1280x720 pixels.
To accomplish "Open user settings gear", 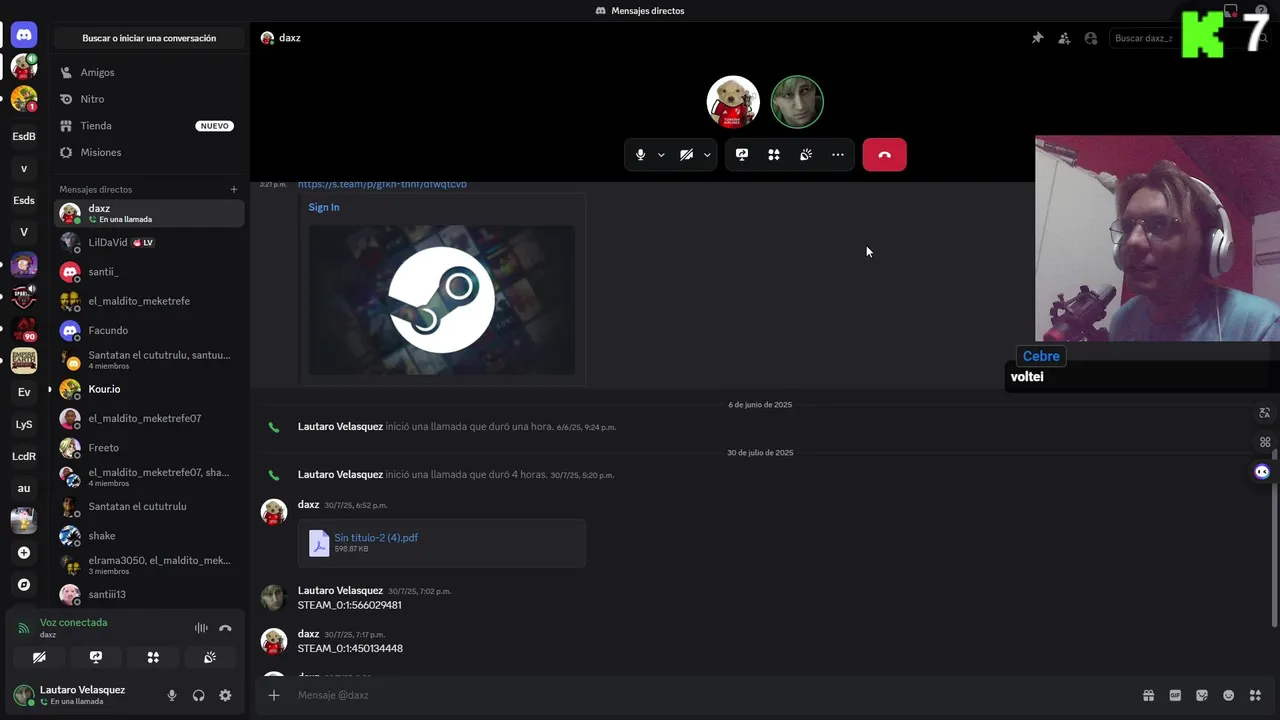I will point(225,695).
